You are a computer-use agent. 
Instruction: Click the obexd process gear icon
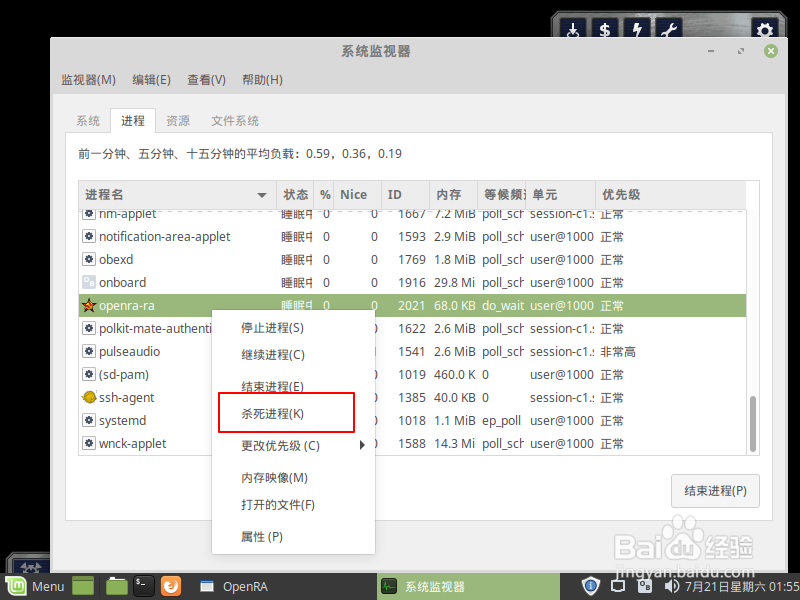89,259
